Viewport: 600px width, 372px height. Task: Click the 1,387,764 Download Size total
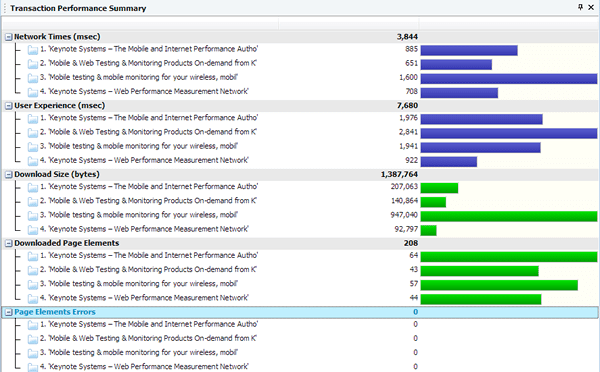(x=399, y=175)
